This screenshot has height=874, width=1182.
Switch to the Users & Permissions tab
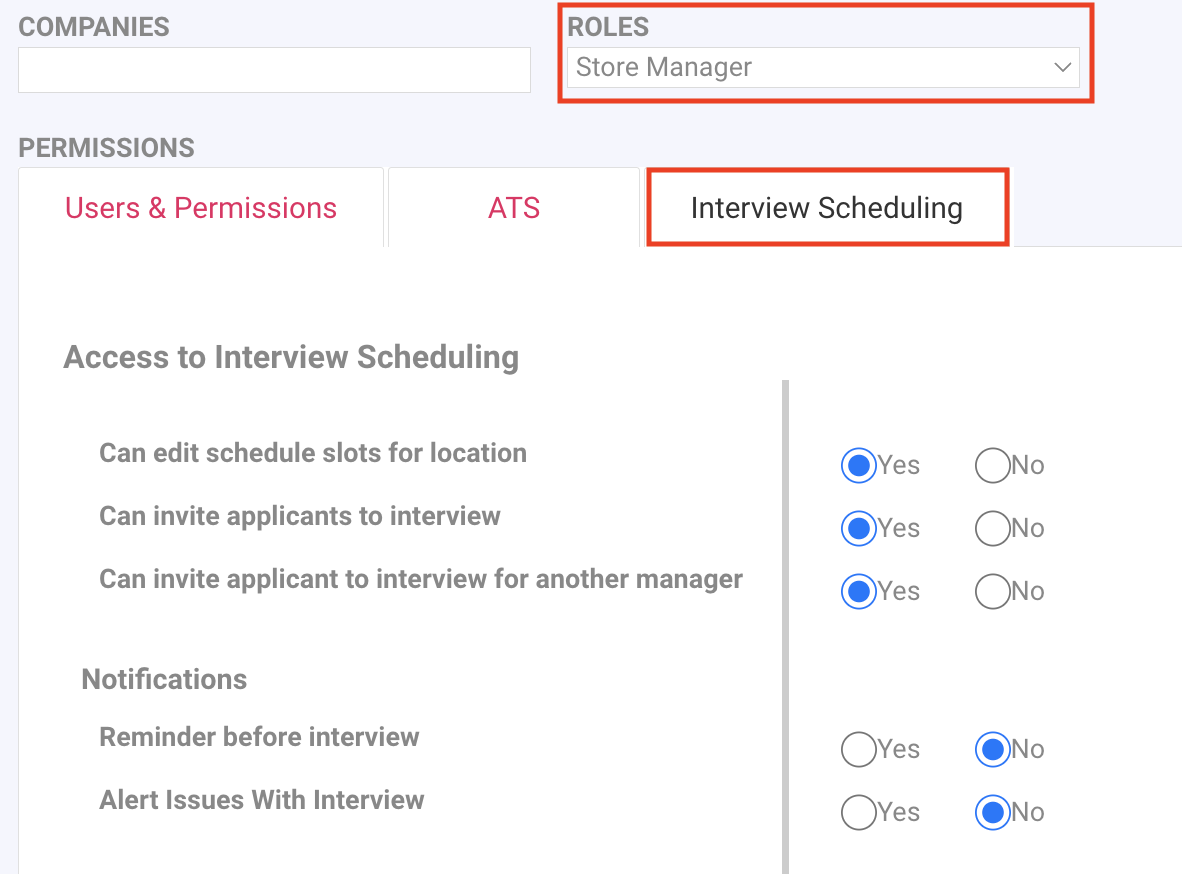(201, 208)
